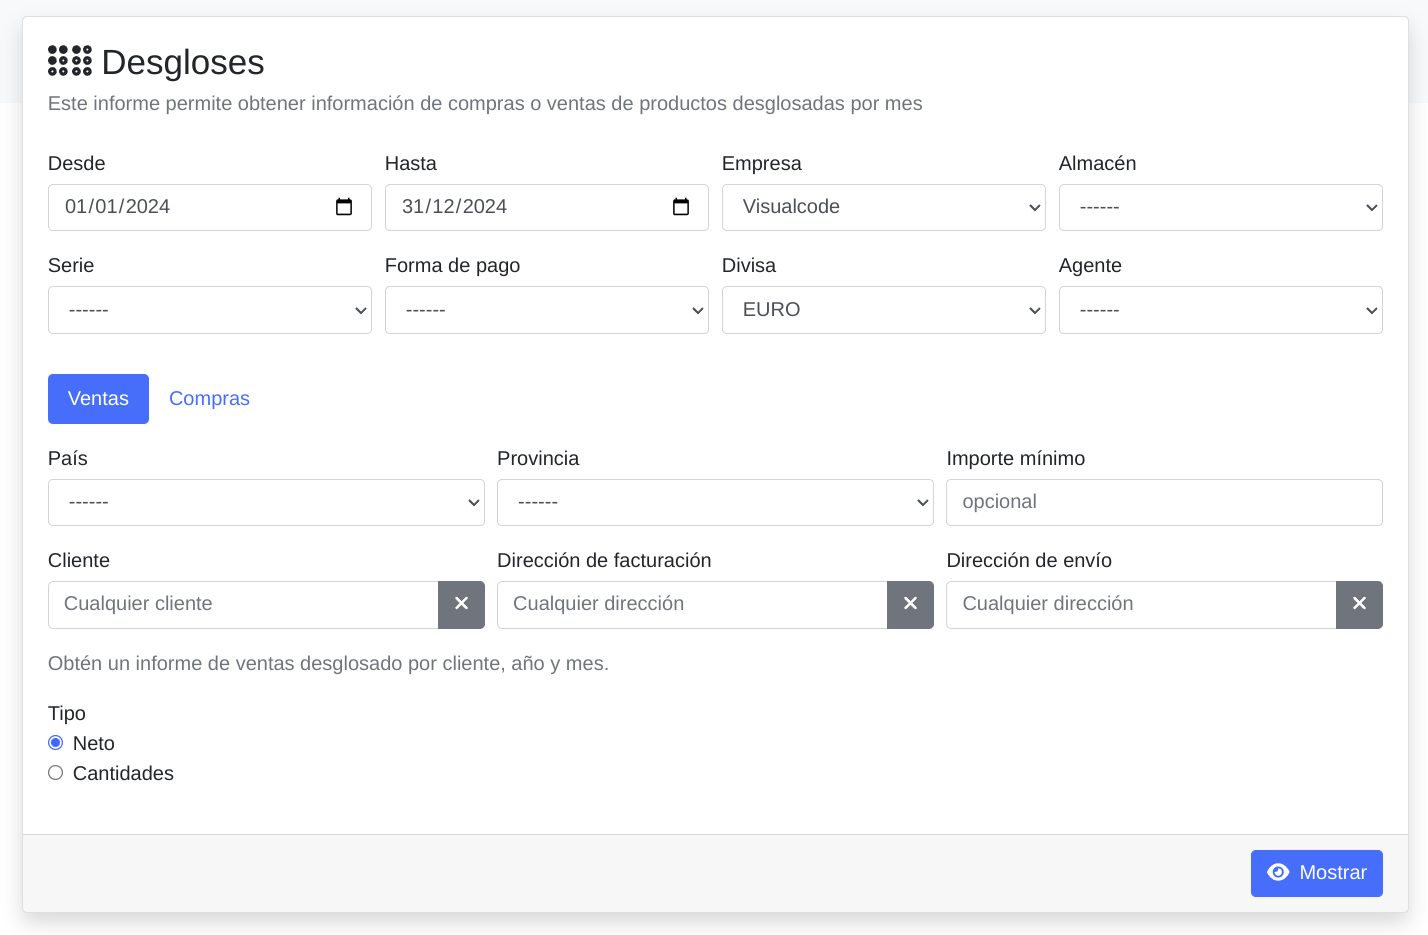The width and height of the screenshot is (1428, 935).
Task: Click the Dirección de facturación input field
Action: (692, 605)
